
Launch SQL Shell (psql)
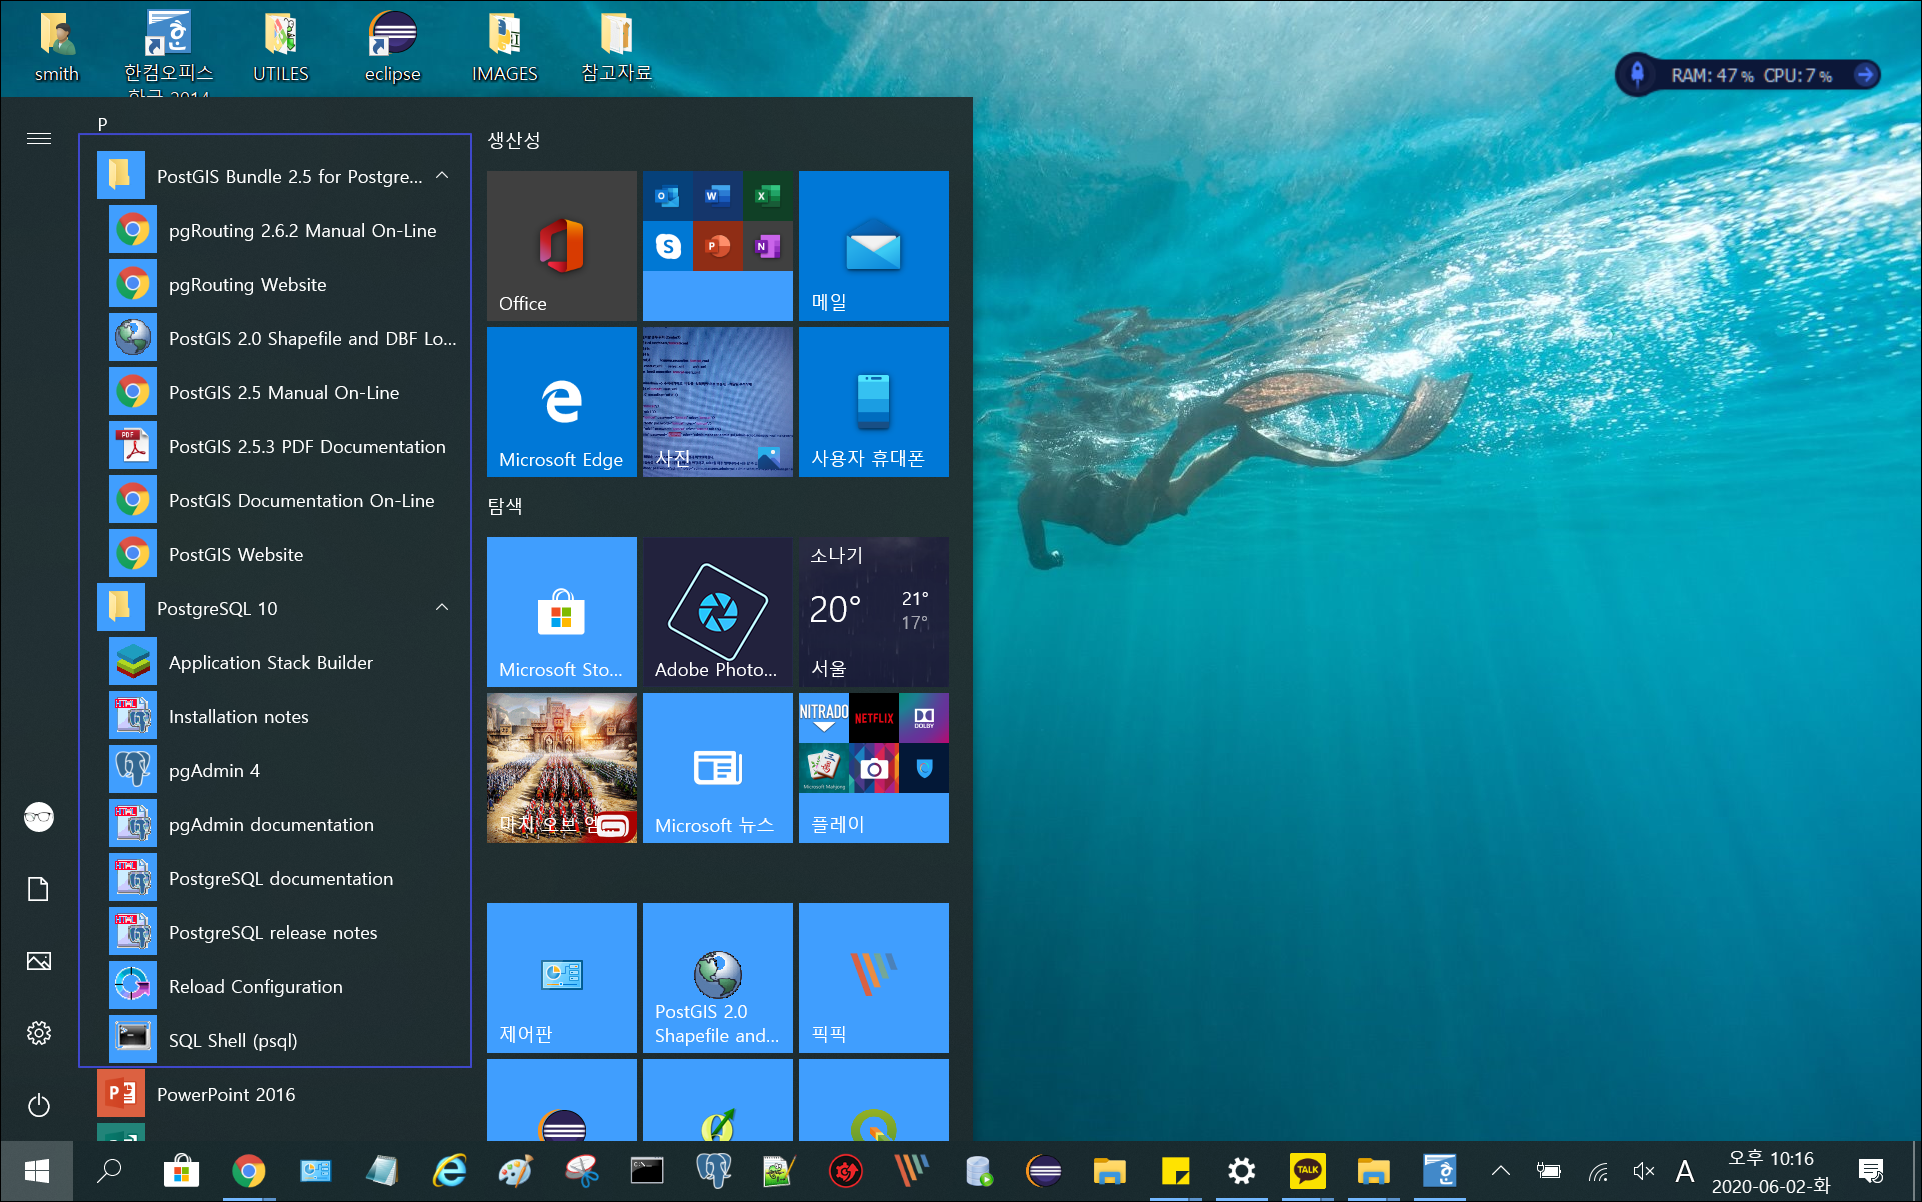point(275,1041)
